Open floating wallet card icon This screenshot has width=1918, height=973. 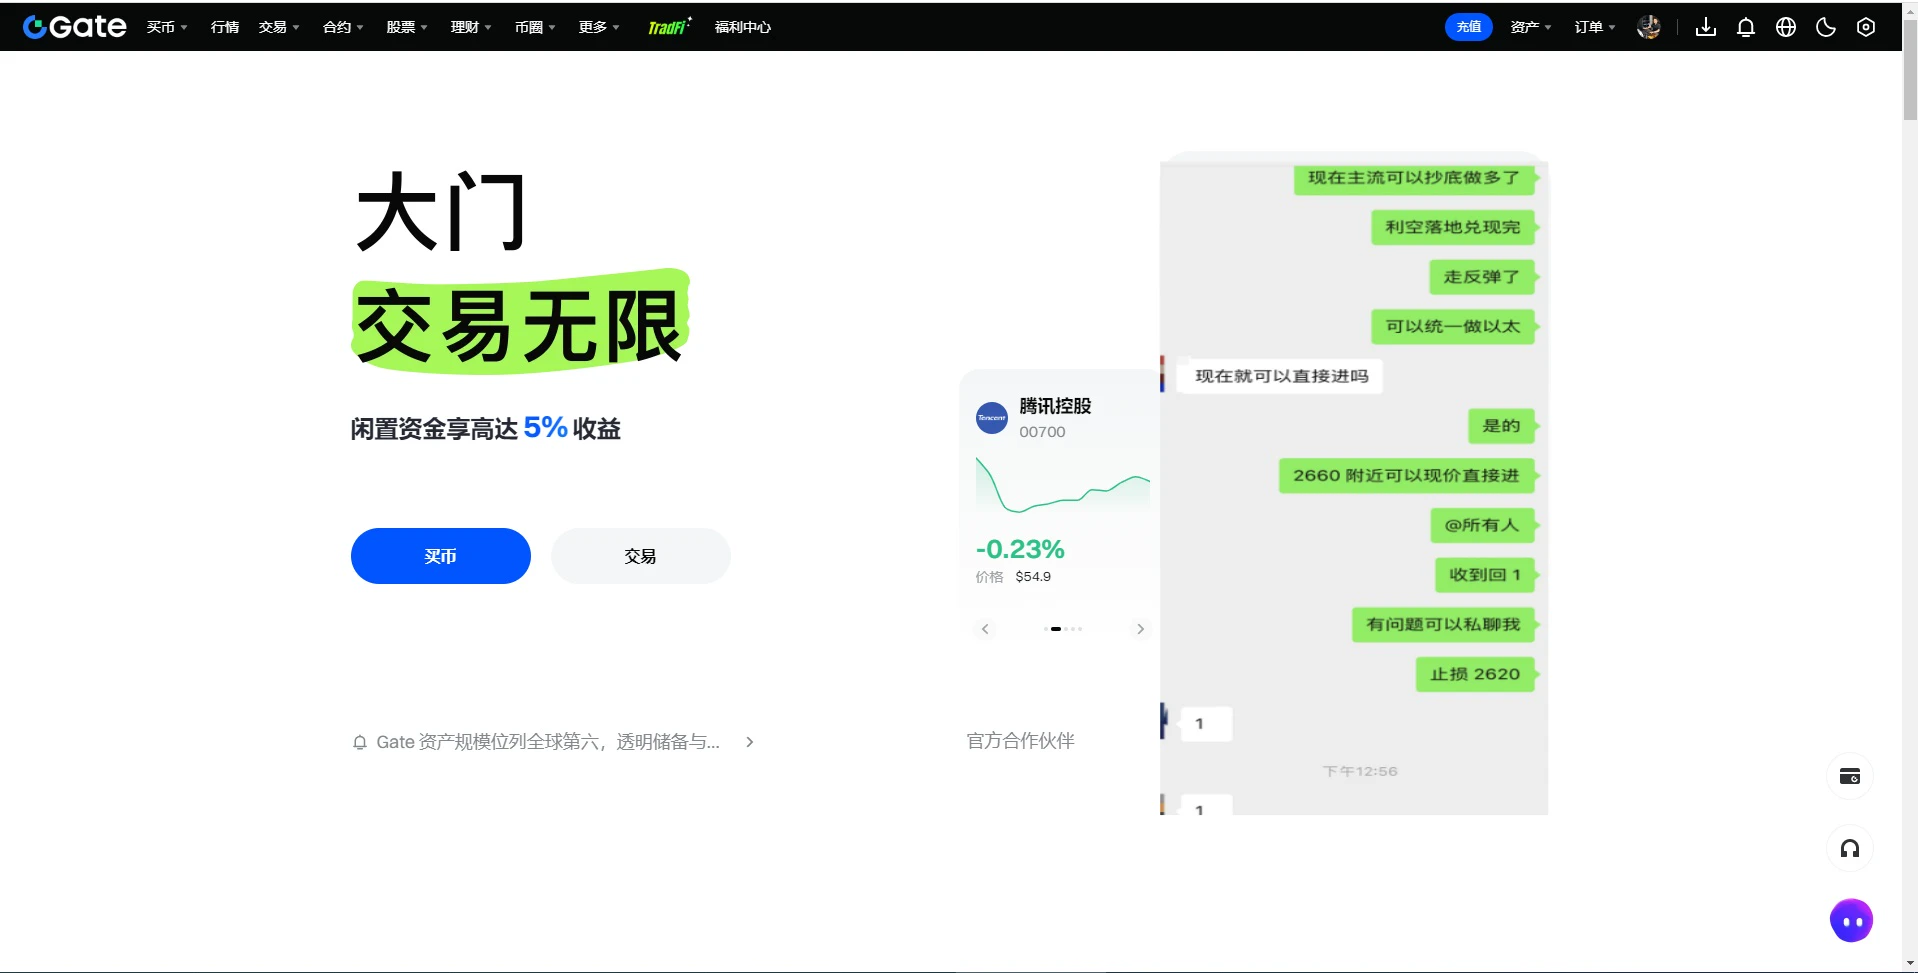pyautogui.click(x=1850, y=777)
